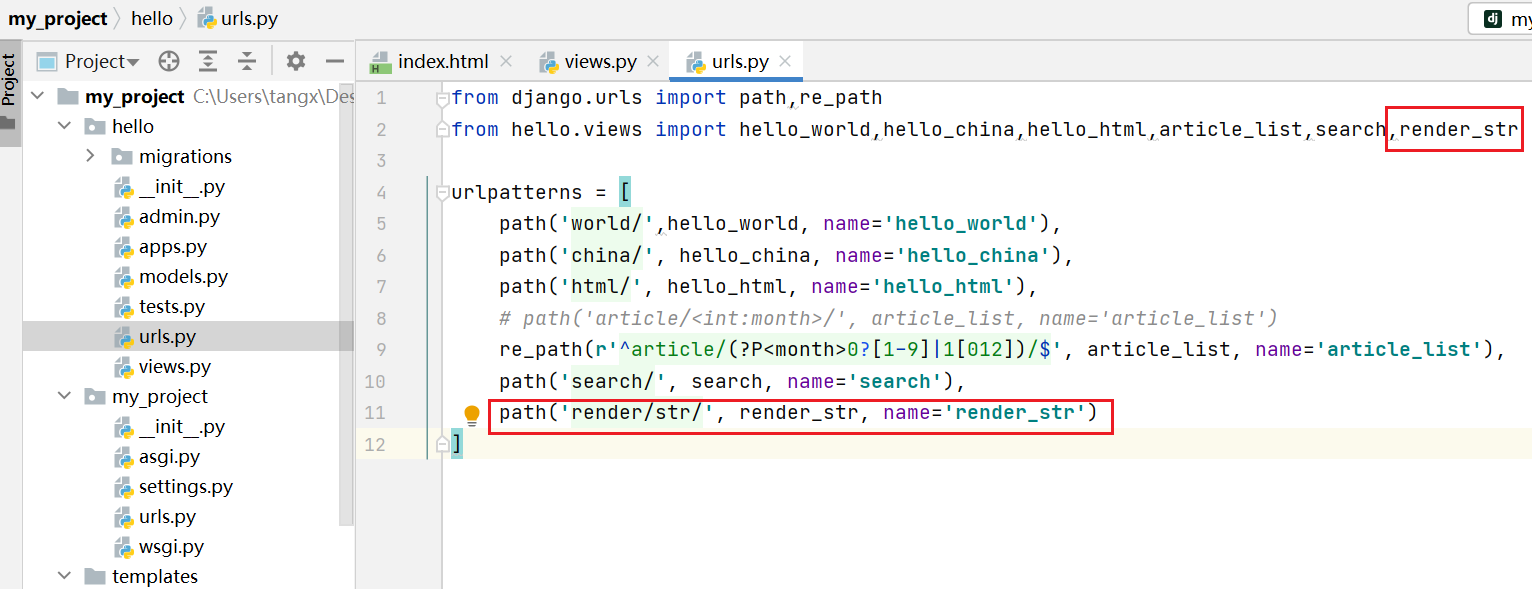Switch to the views.py tab

(x=600, y=61)
